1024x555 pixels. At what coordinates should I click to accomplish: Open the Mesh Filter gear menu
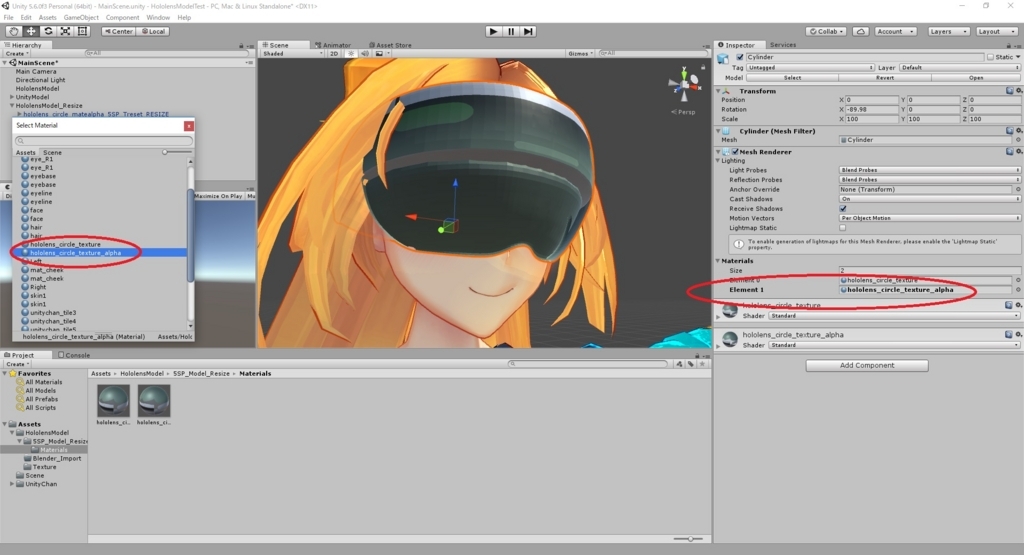coord(1019,131)
